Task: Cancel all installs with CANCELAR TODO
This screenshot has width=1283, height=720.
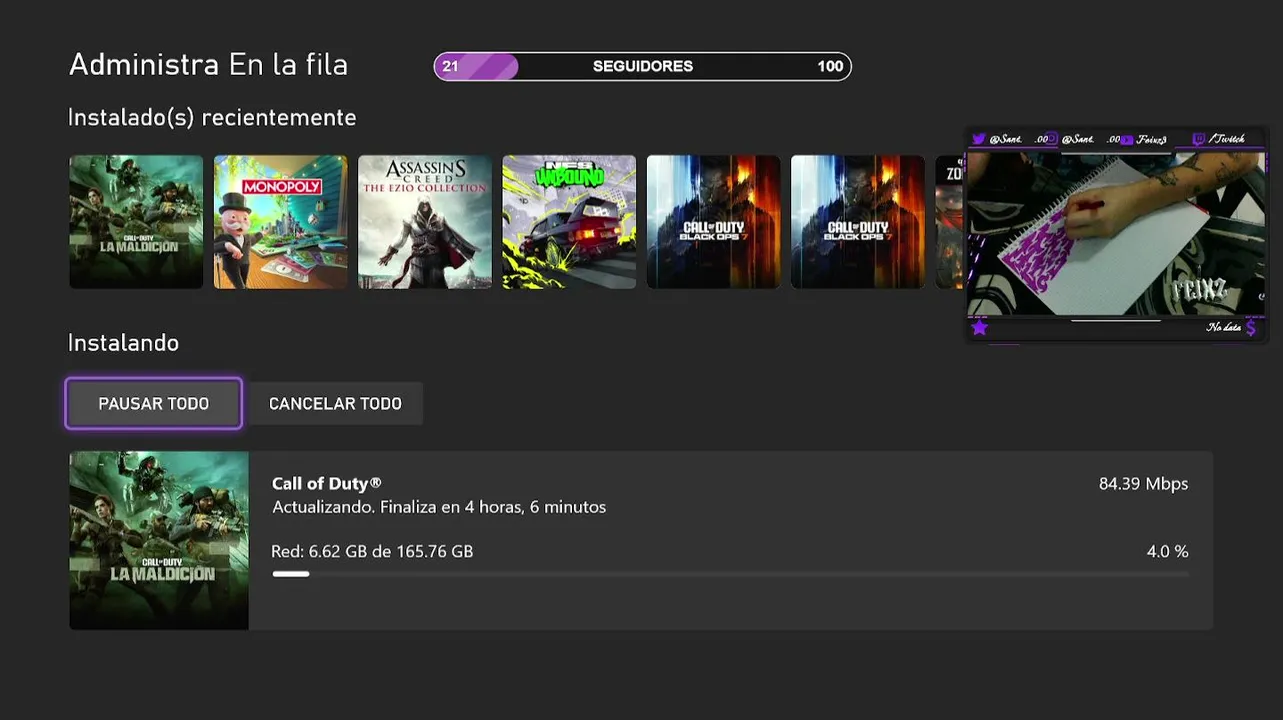Action: tap(335, 403)
